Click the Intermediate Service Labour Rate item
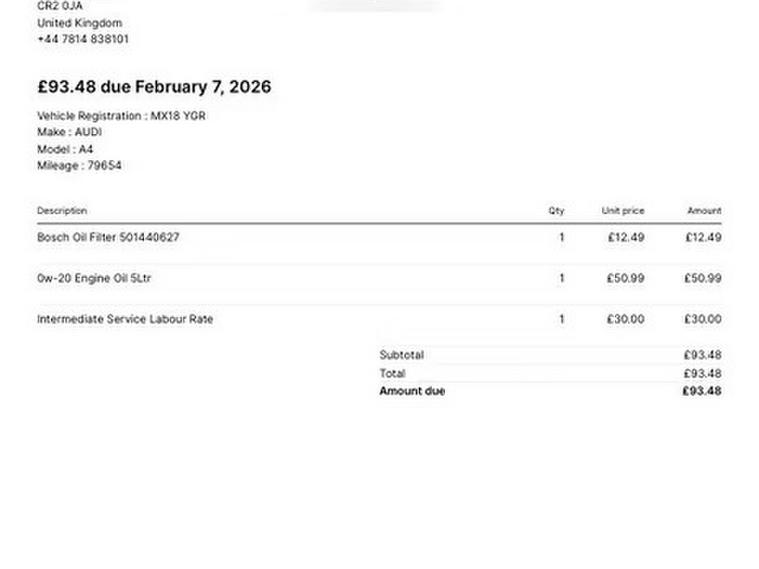Viewport: 759px width, 569px height. (125, 320)
